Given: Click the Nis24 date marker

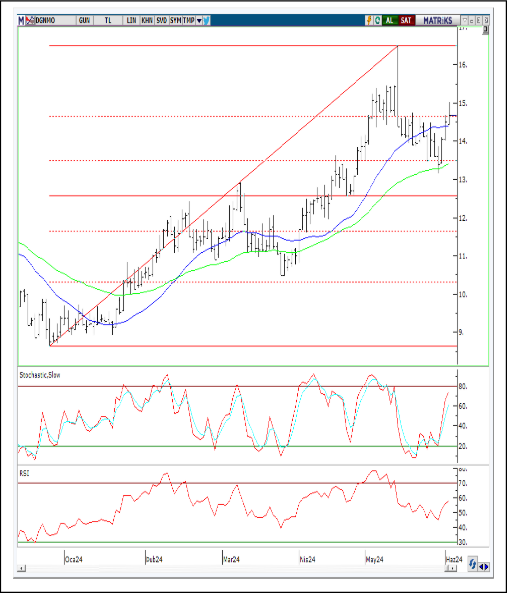Looking at the screenshot, I should [x=307, y=559].
